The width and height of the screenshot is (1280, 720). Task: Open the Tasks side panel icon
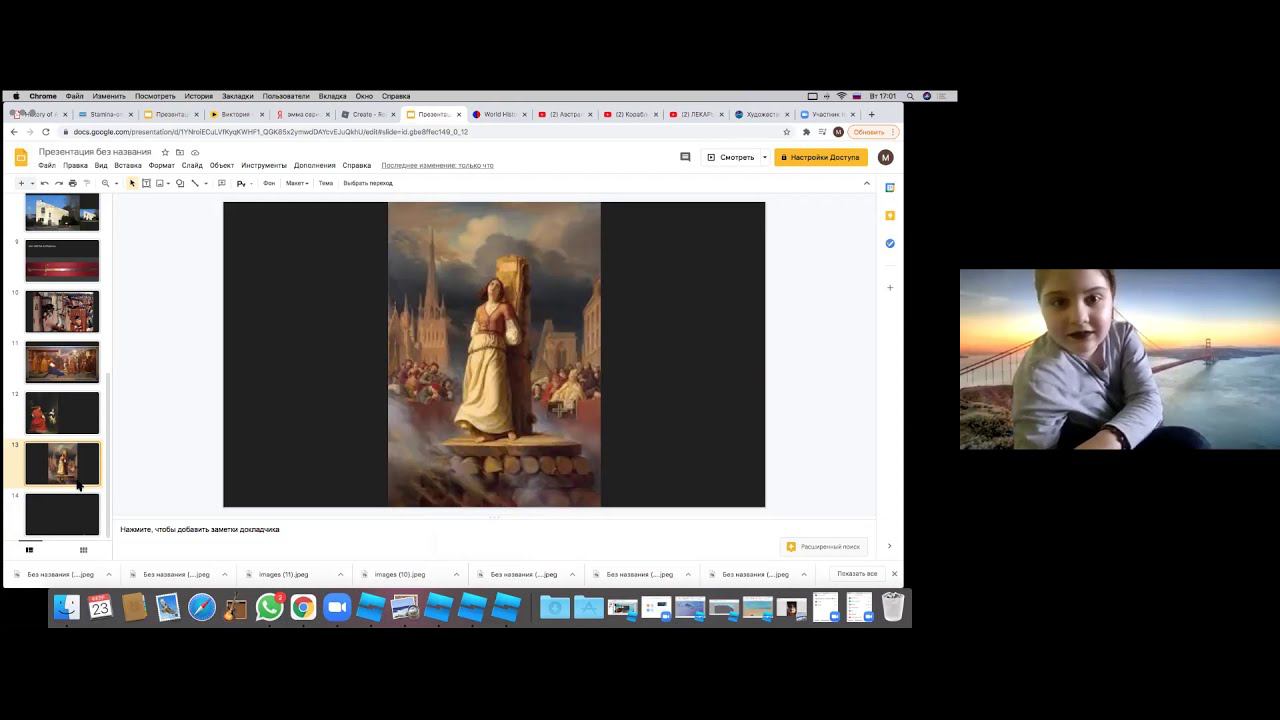890,243
